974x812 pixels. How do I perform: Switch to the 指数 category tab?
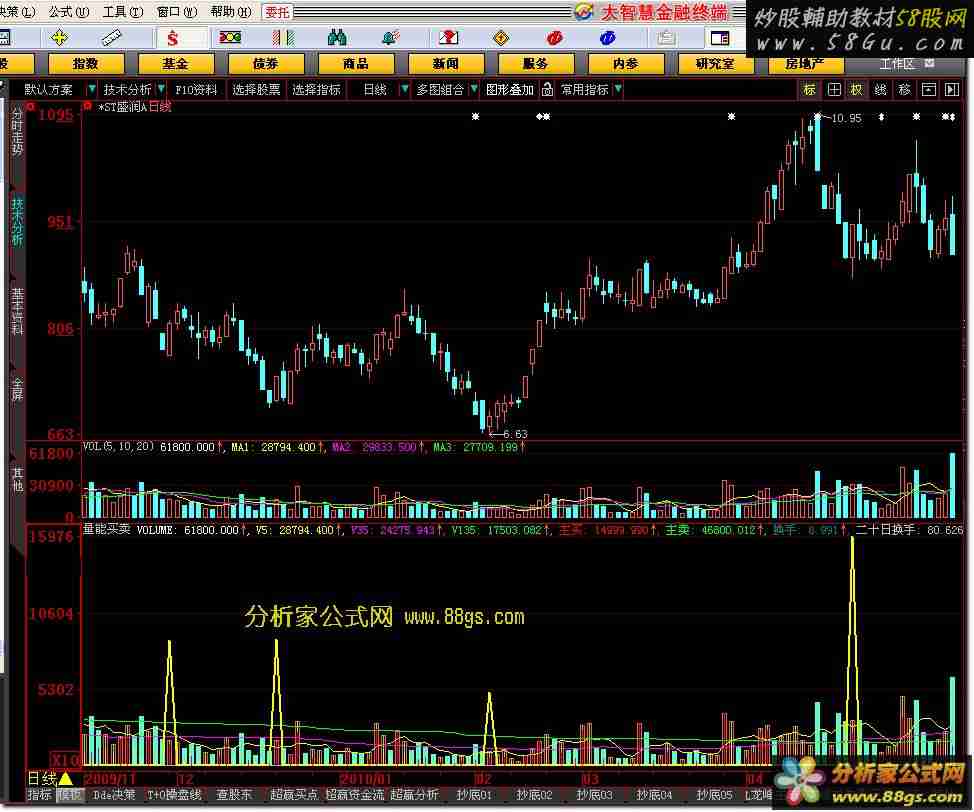point(86,63)
